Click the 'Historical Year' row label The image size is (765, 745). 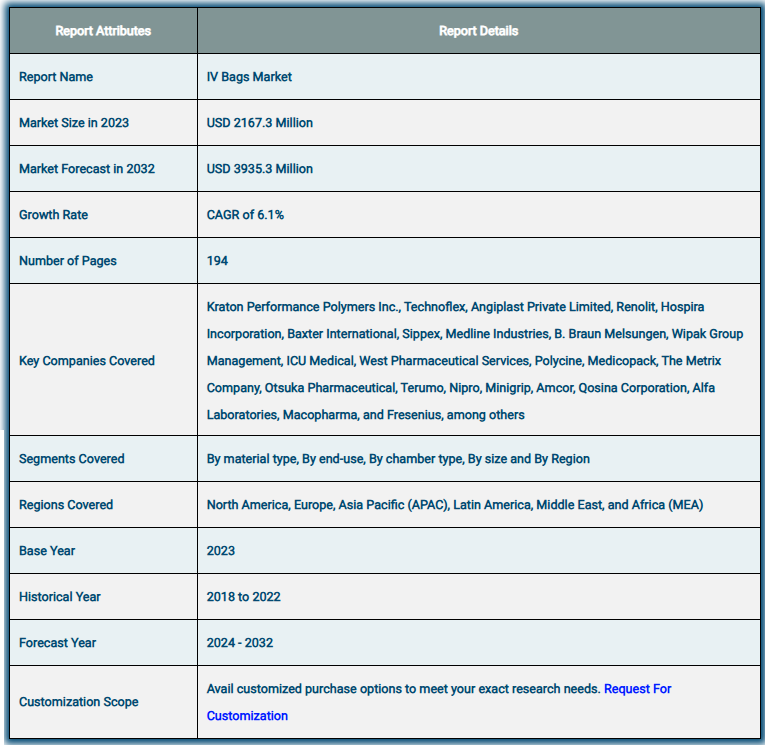pos(60,597)
